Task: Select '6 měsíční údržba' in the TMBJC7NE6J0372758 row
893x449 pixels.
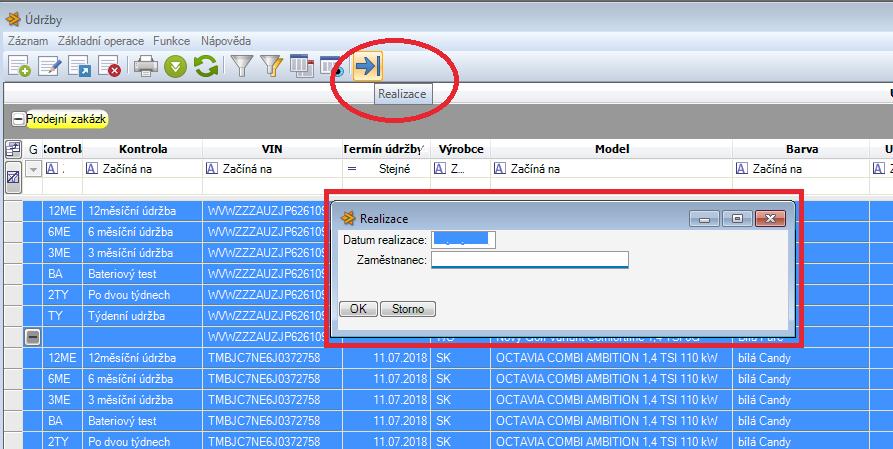Action: pos(142,379)
